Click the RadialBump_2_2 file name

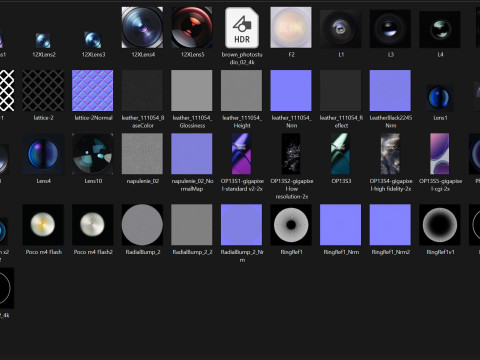coord(192,252)
